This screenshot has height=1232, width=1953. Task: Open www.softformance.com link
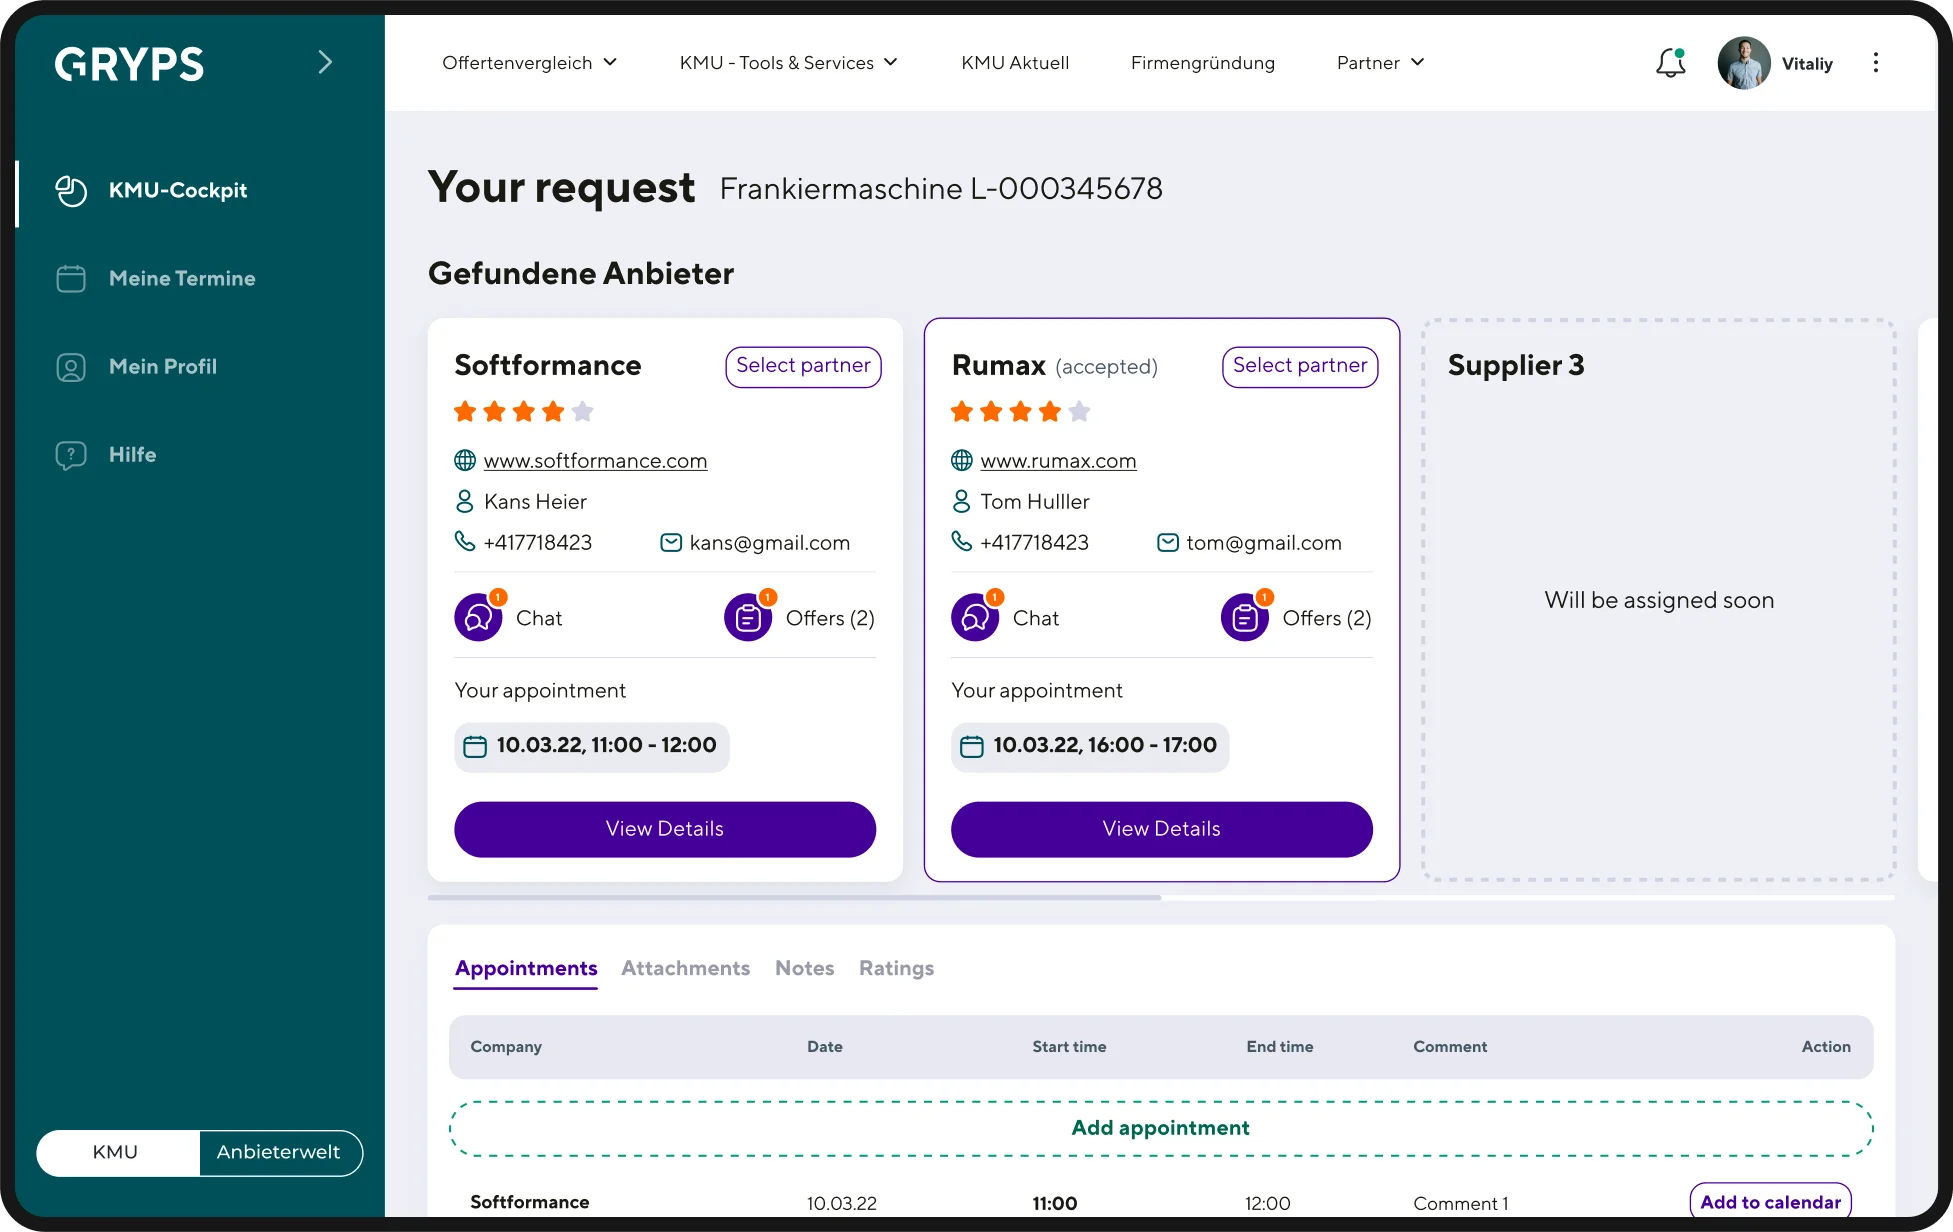595,461
